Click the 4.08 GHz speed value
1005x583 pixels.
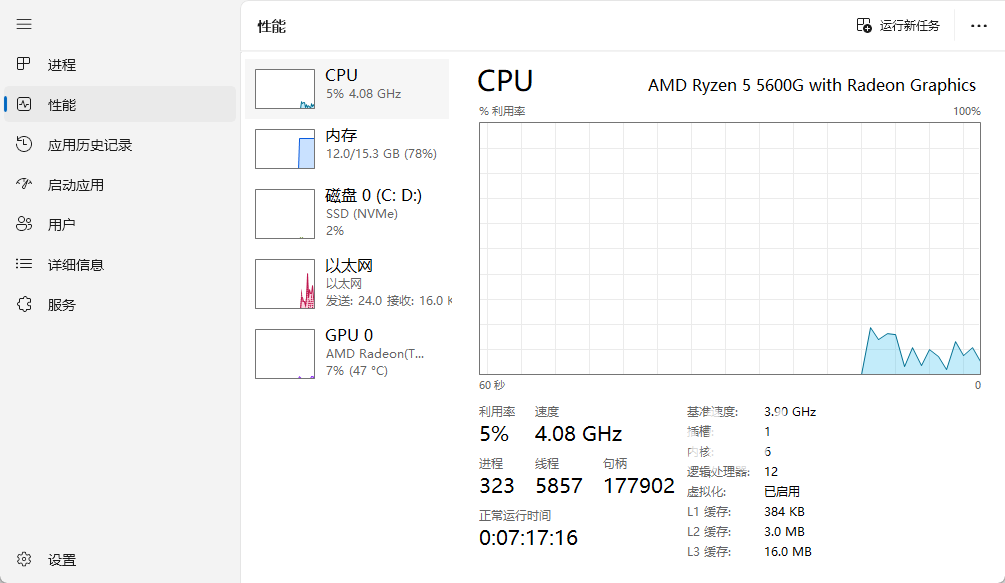point(578,434)
